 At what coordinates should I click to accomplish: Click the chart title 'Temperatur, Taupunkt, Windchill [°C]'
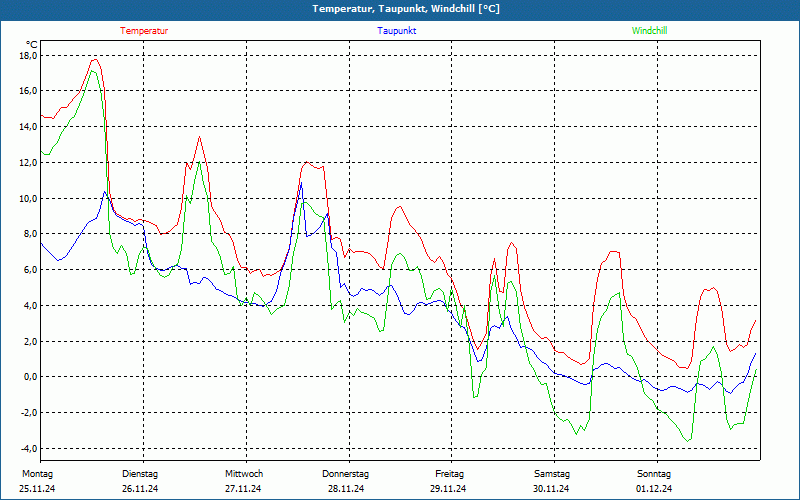tap(406, 9)
